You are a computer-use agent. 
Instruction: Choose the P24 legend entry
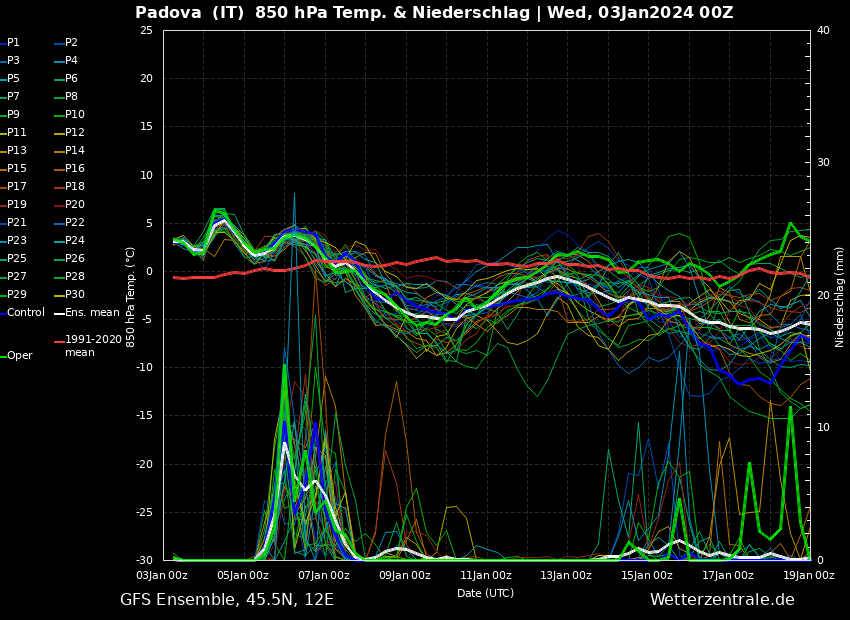(69, 240)
